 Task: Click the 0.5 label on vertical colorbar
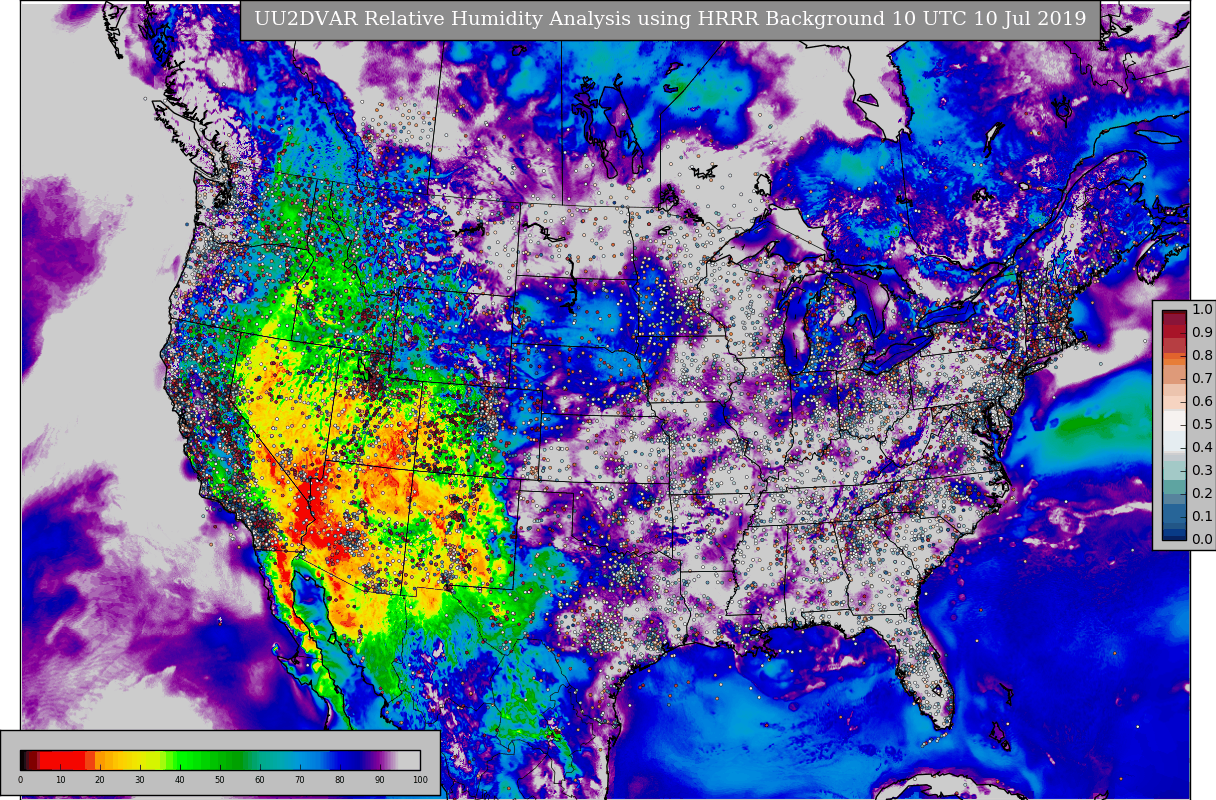(x=1202, y=425)
